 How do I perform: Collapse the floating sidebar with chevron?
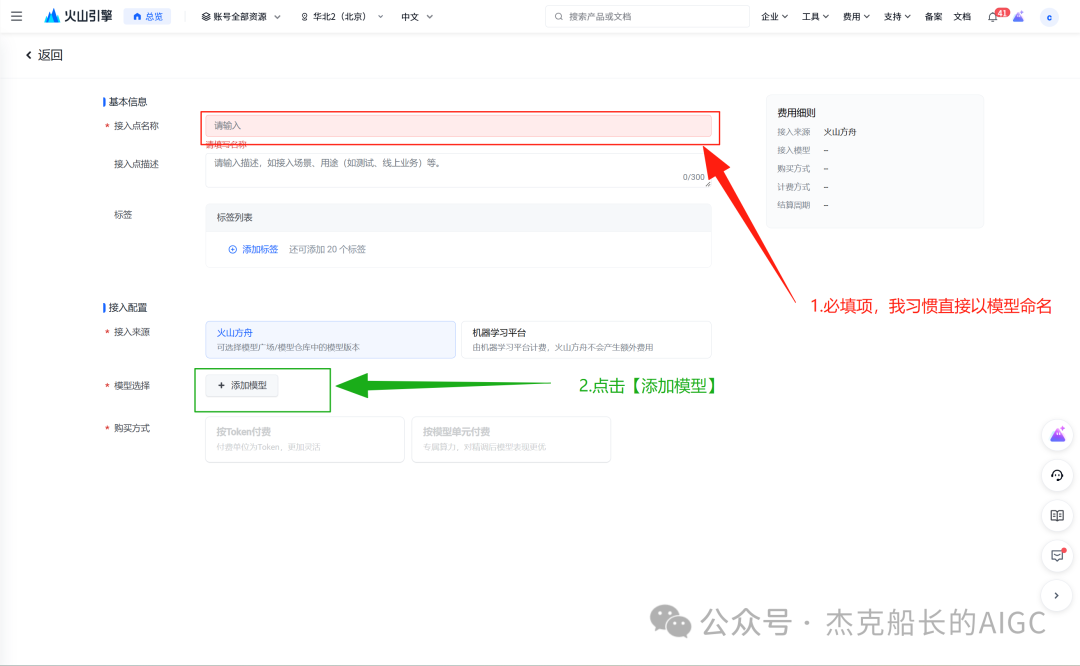pyautogui.click(x=1057, y=596)
